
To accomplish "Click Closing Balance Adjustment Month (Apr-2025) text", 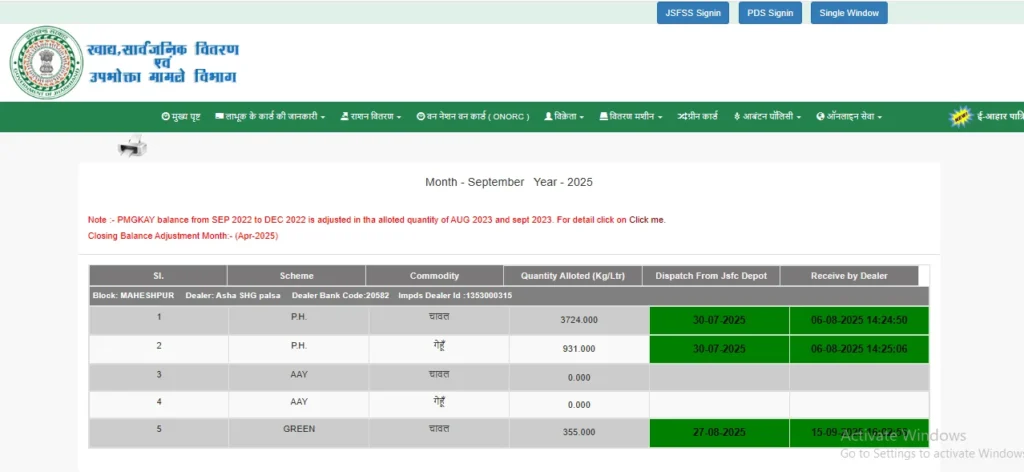I will tap(183, 236).
